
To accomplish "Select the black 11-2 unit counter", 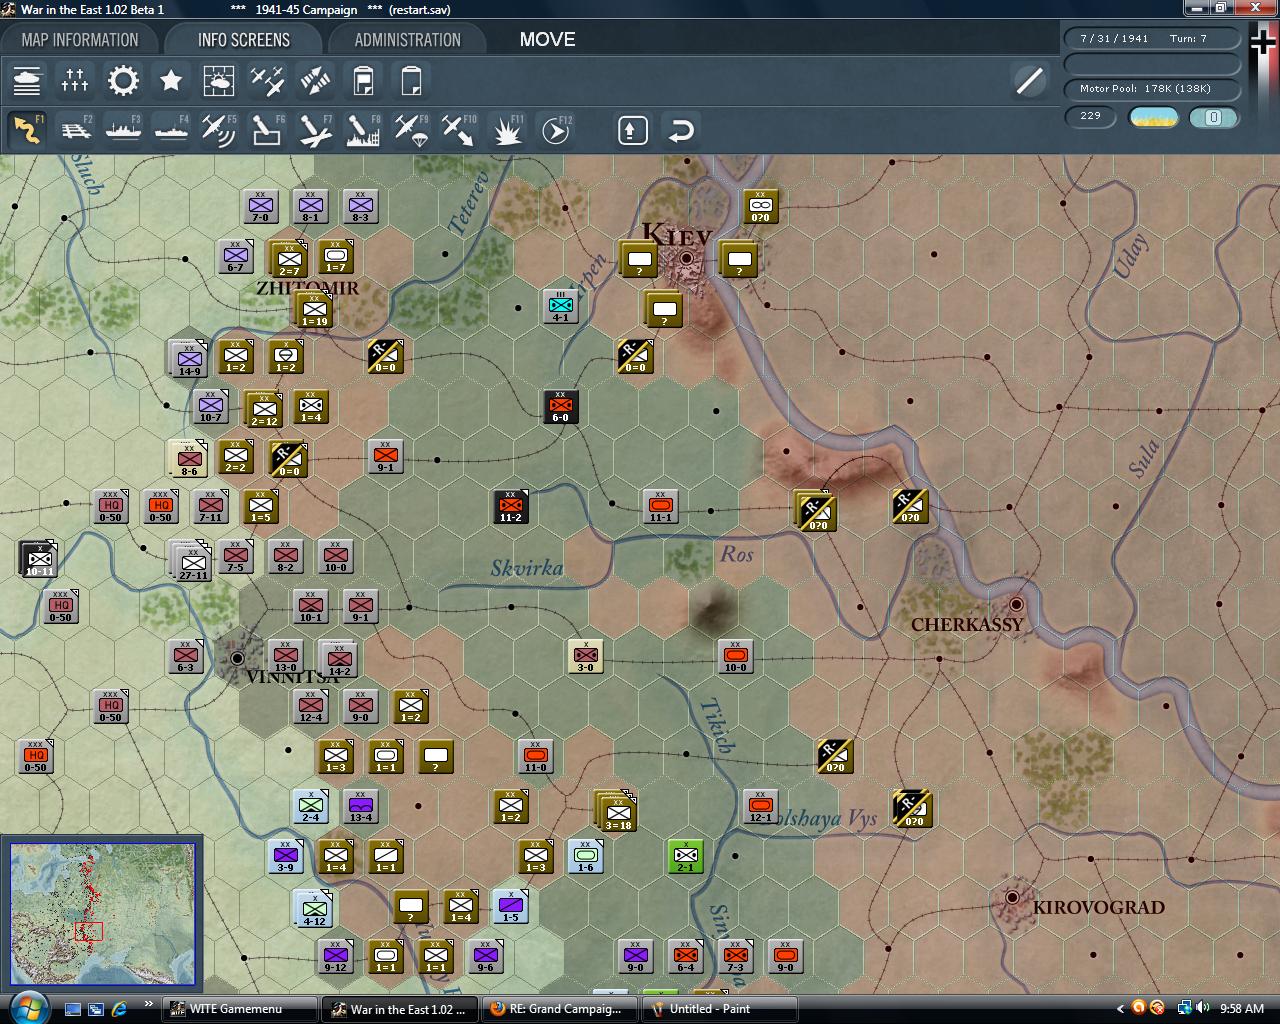I will pyautogui.click(x=511, y=506).
